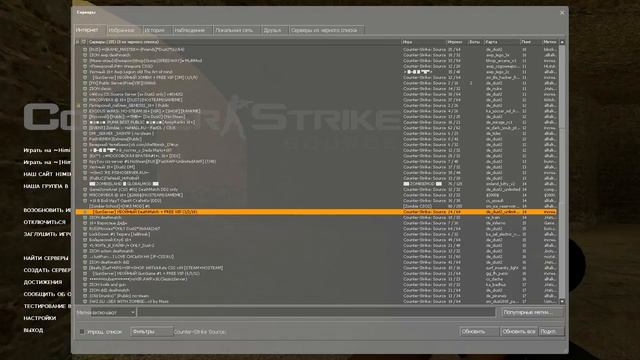Click НАША ГРУППА В menu entry
This screenshot has height=360, width=640.
coord(46,186)
